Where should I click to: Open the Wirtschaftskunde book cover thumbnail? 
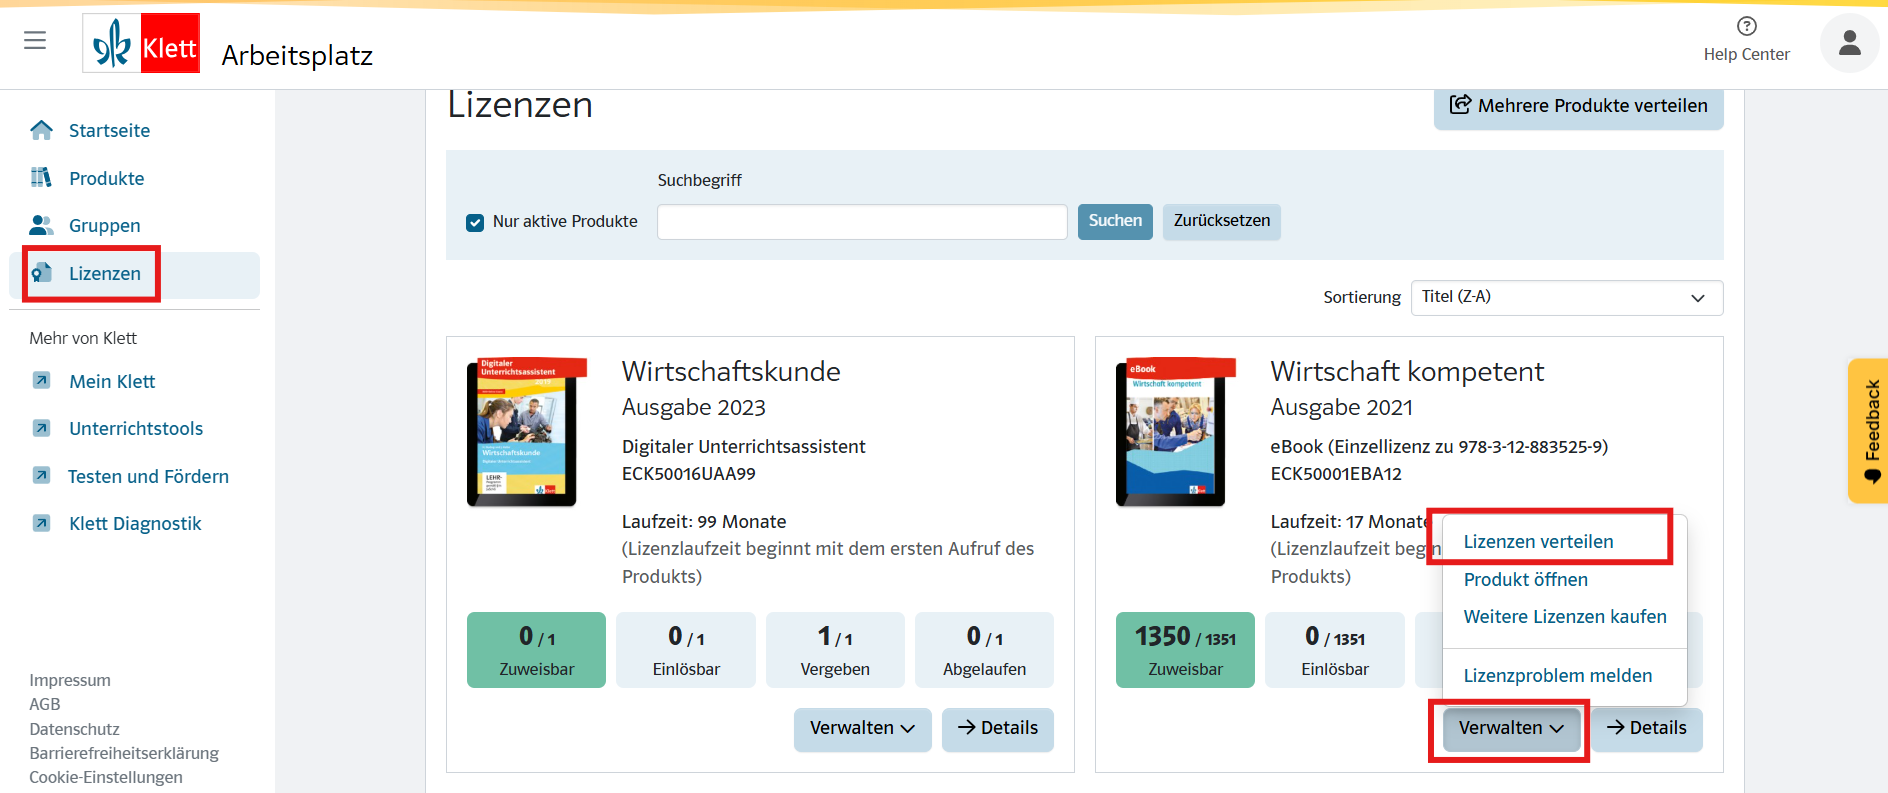coord(522,432)
